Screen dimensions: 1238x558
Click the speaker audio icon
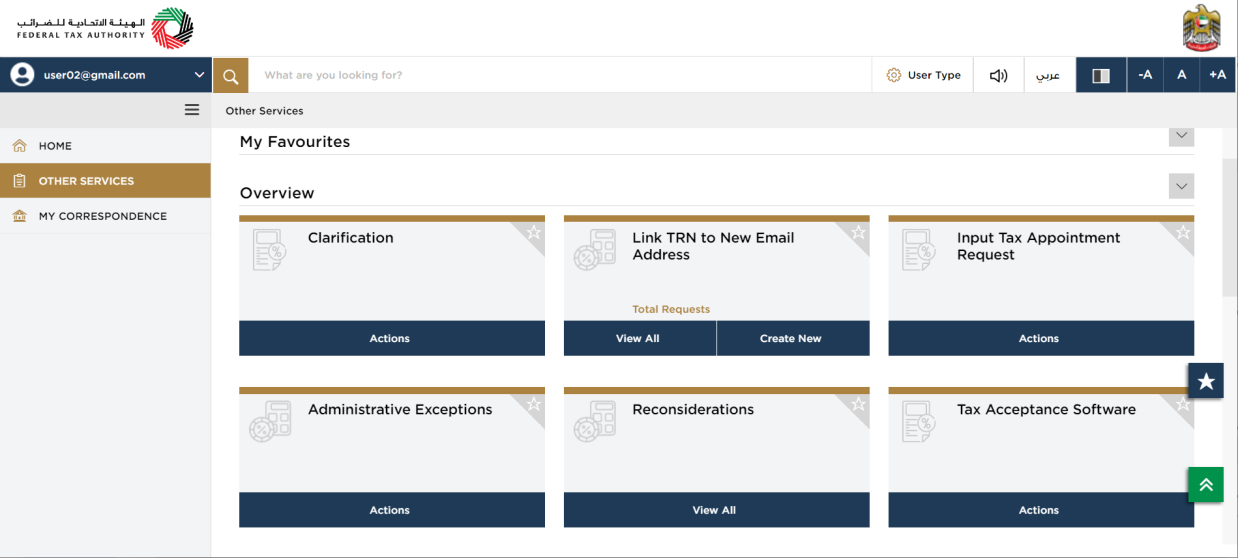tap(998, 75)
